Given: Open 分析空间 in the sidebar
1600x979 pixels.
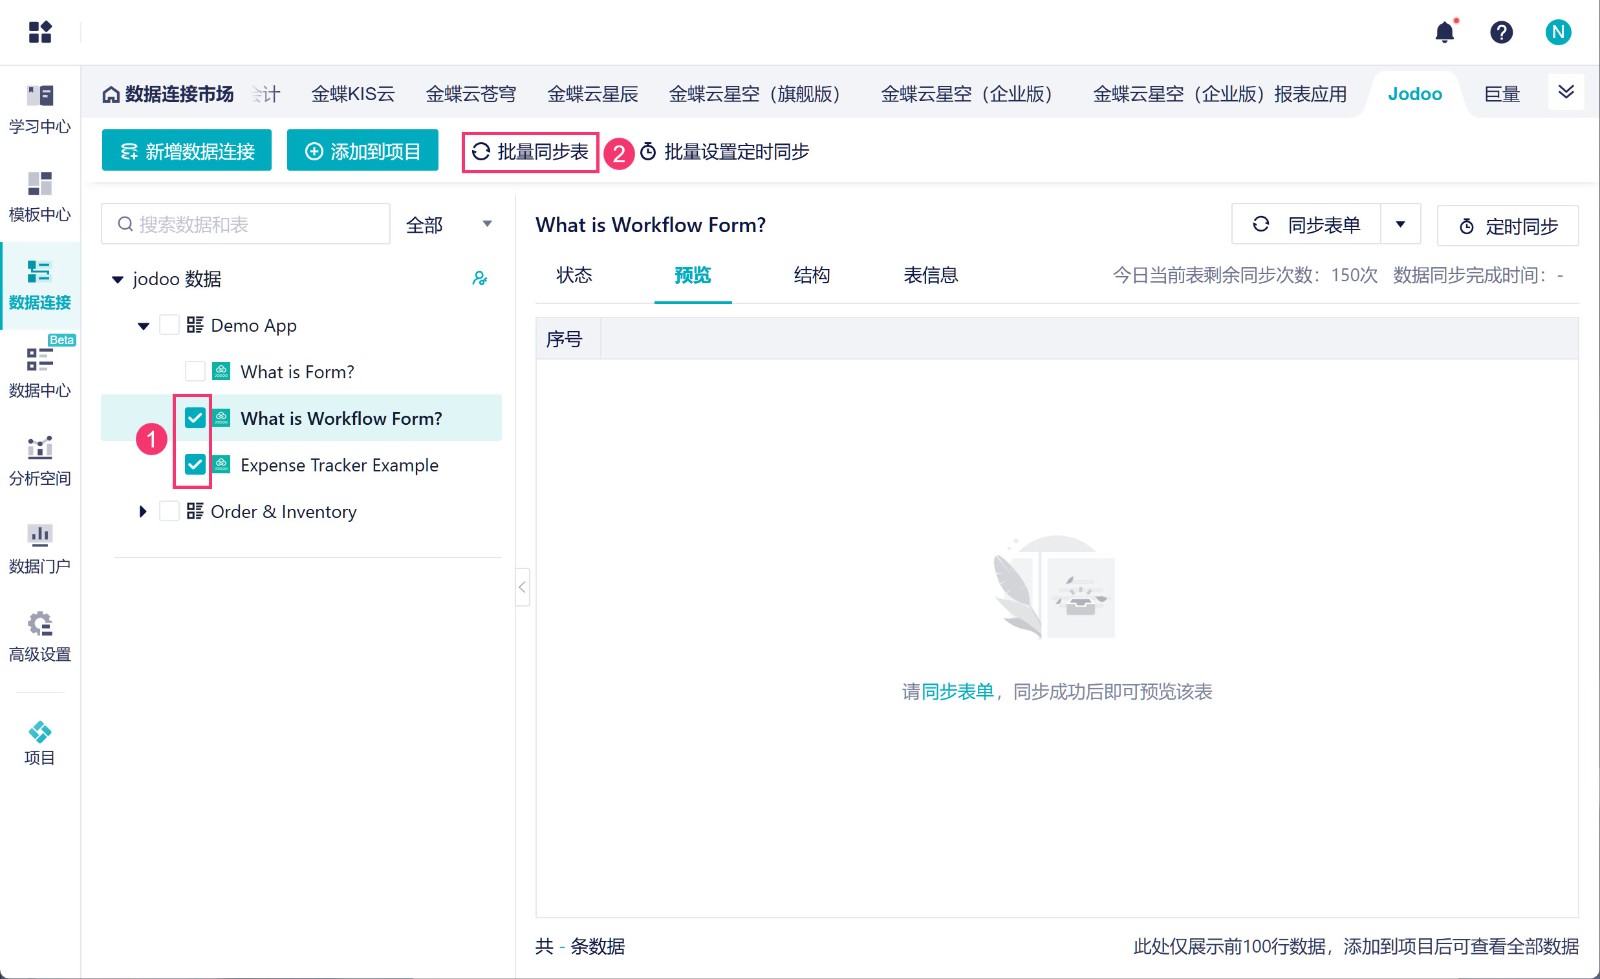Looking at the screenshot, I should click(40, 461).
